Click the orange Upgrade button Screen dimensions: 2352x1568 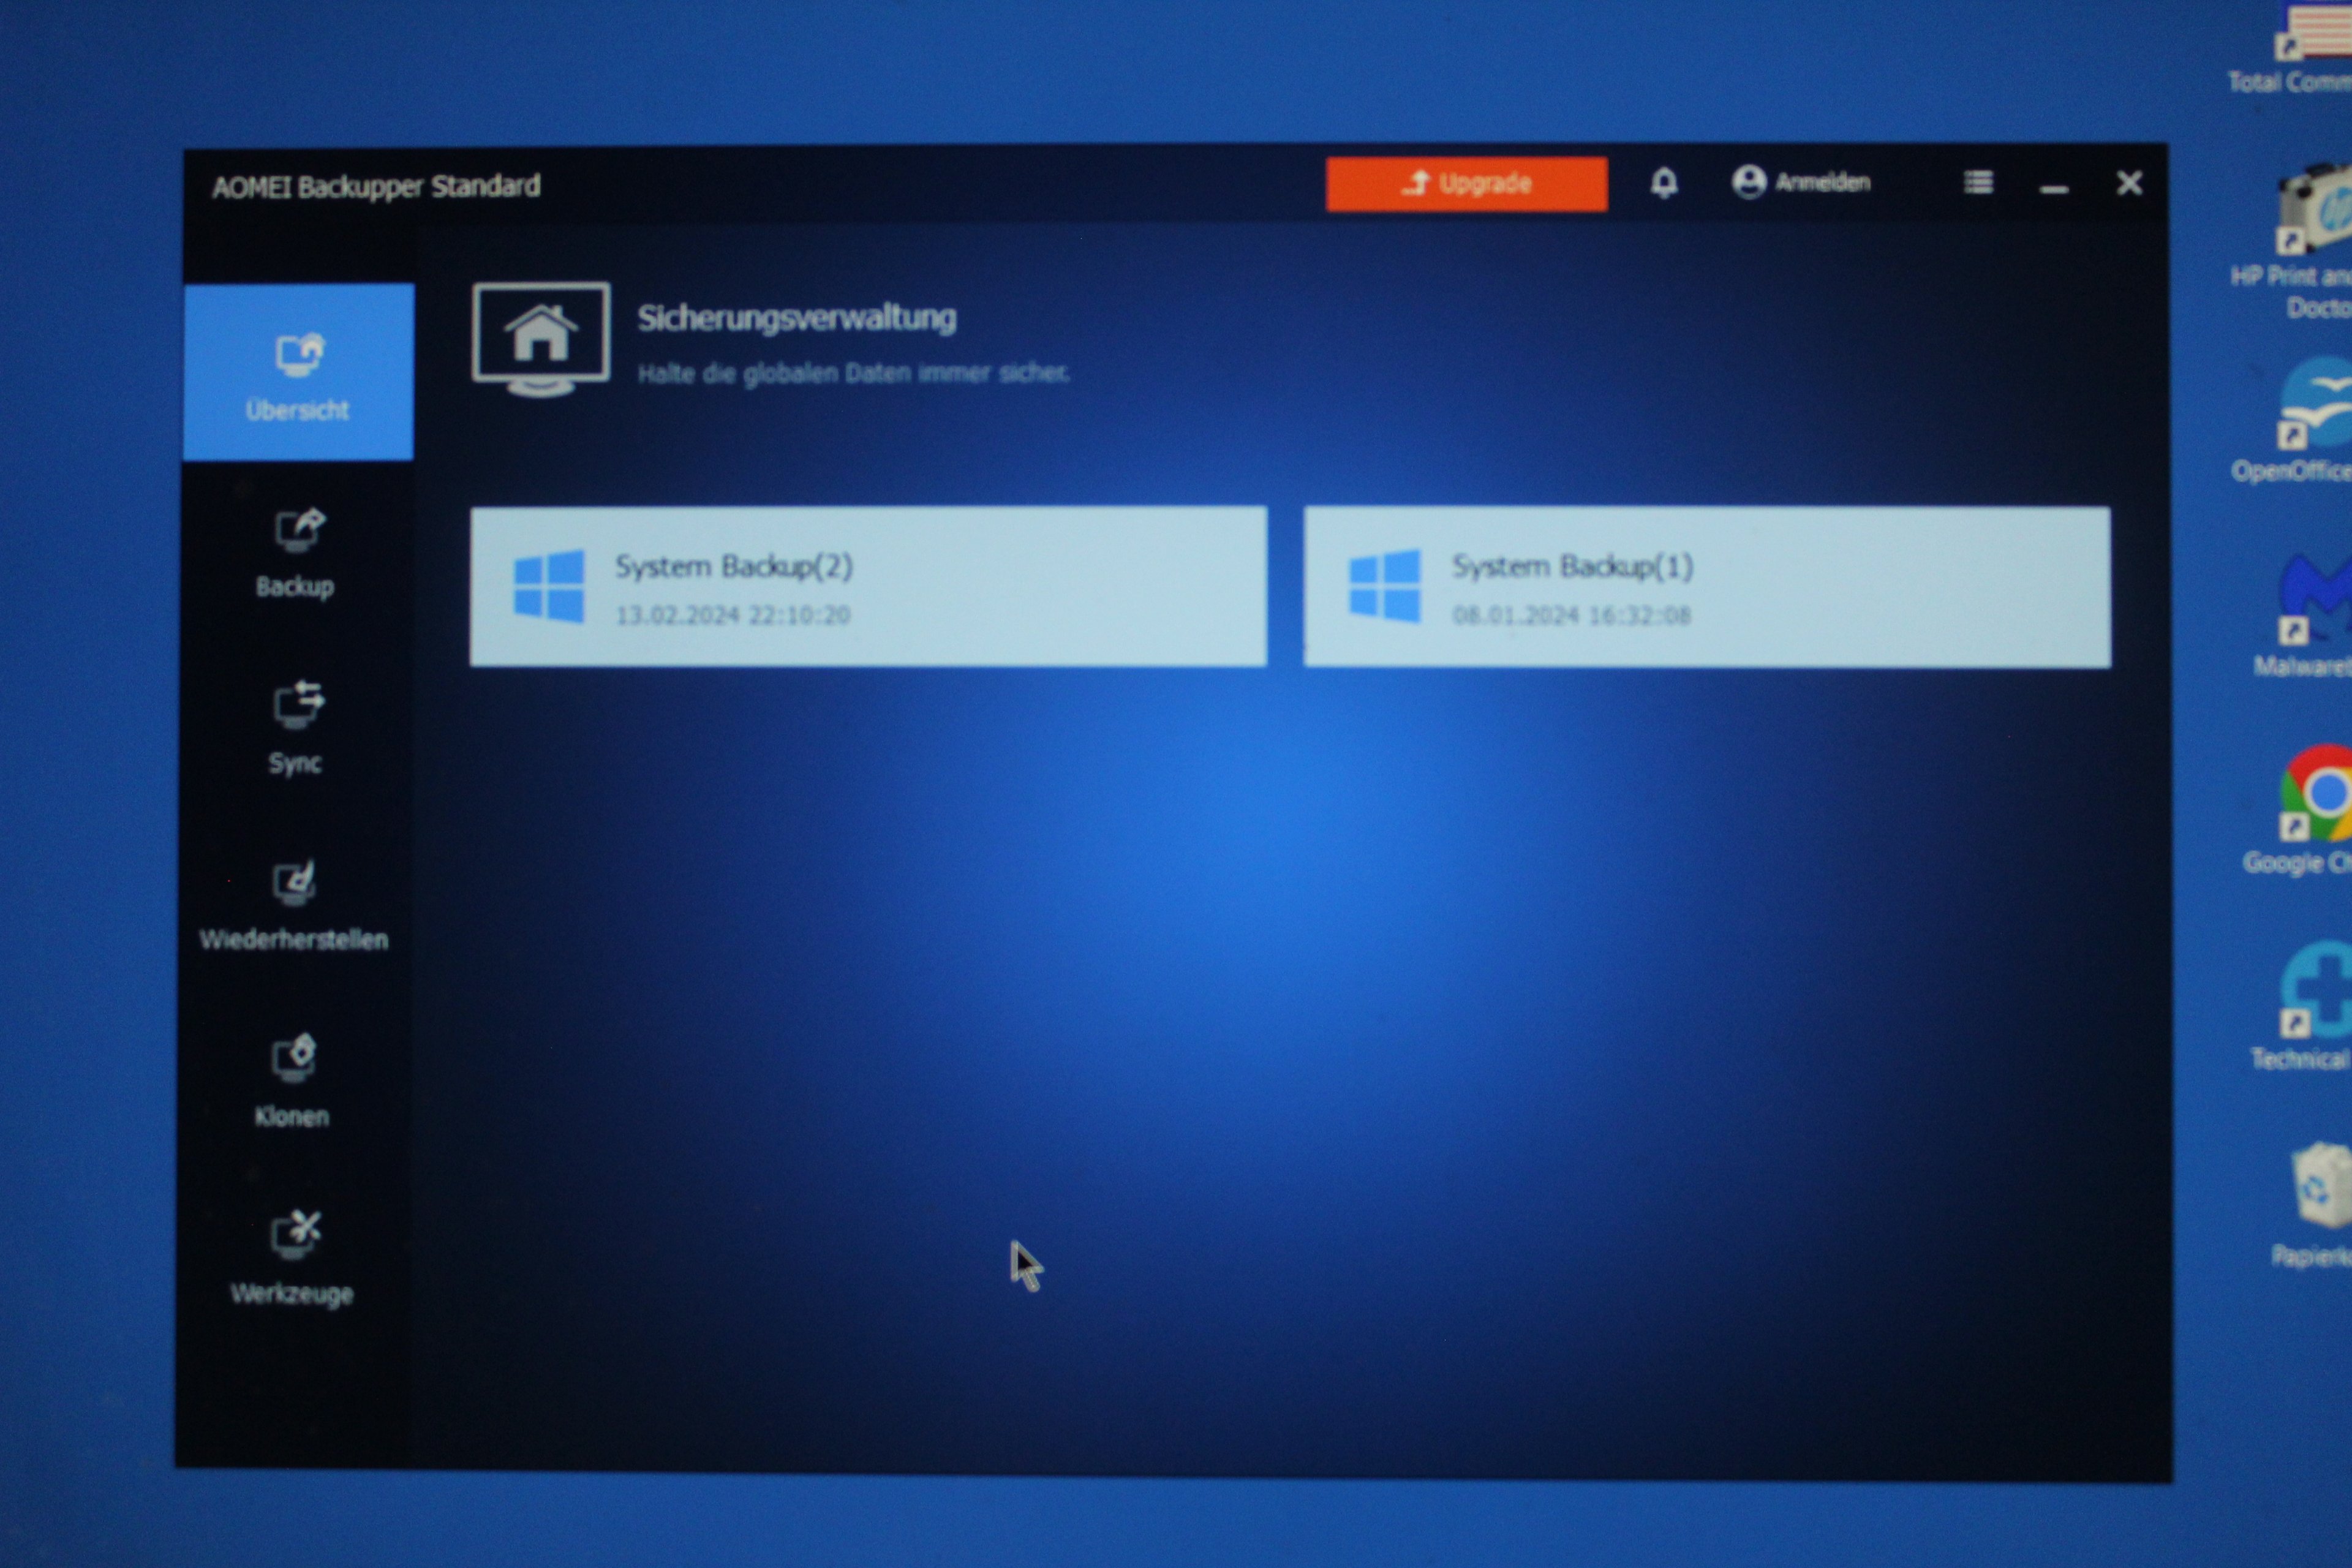(x=1466, y=184)
